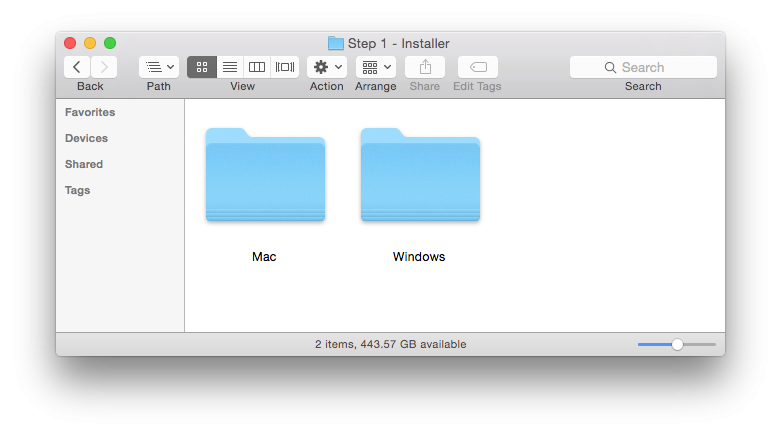Viewport: 781px width, 436px height.
Task: Select the Mac folder icon
Action: pos(265,174)
